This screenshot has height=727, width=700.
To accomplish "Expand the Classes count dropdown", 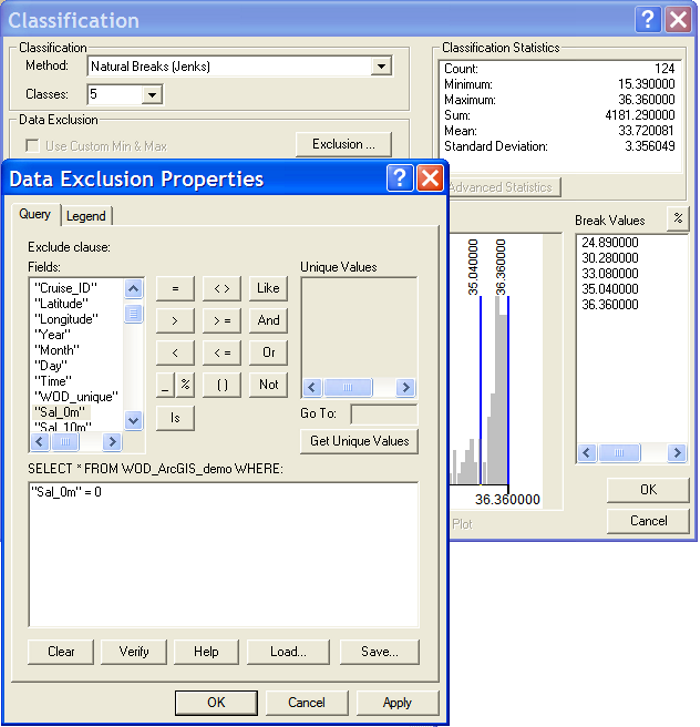I will pos(152,95).
